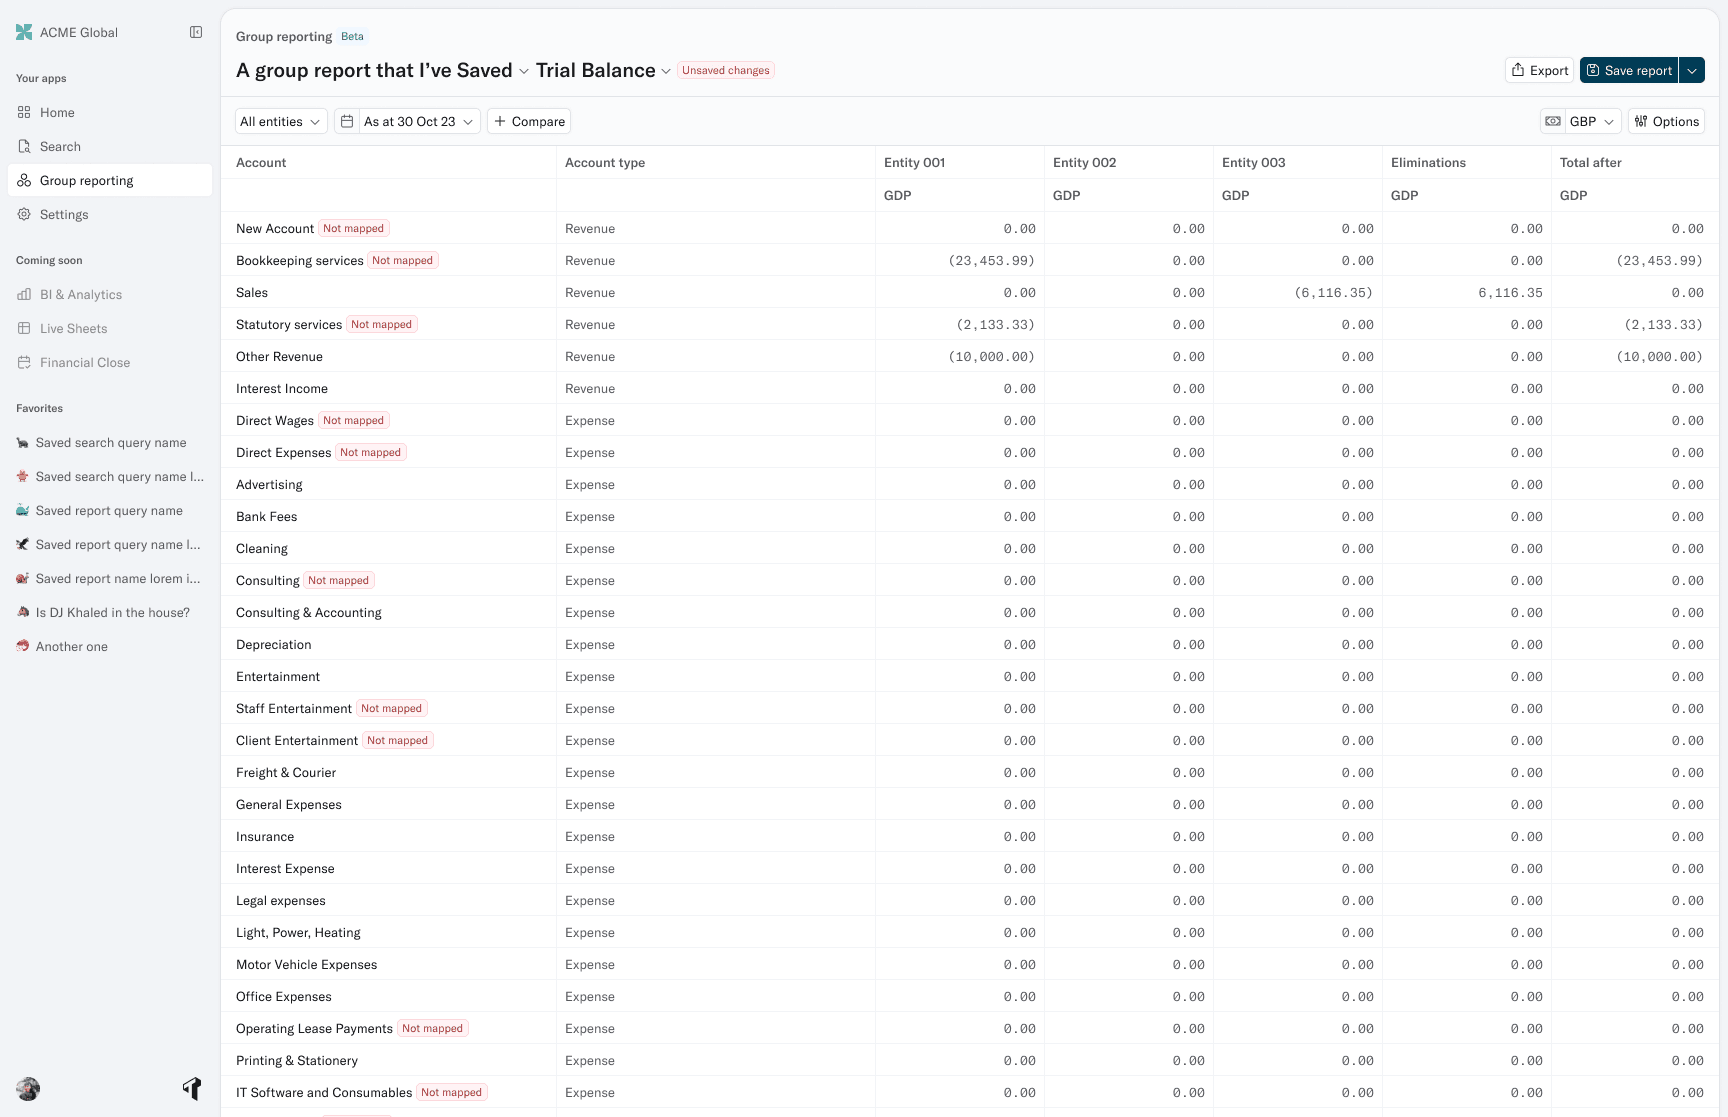This screenshot has width=1728, height=1117.
Task: Open the Options panel button
Action: (x=1666, y=121)
